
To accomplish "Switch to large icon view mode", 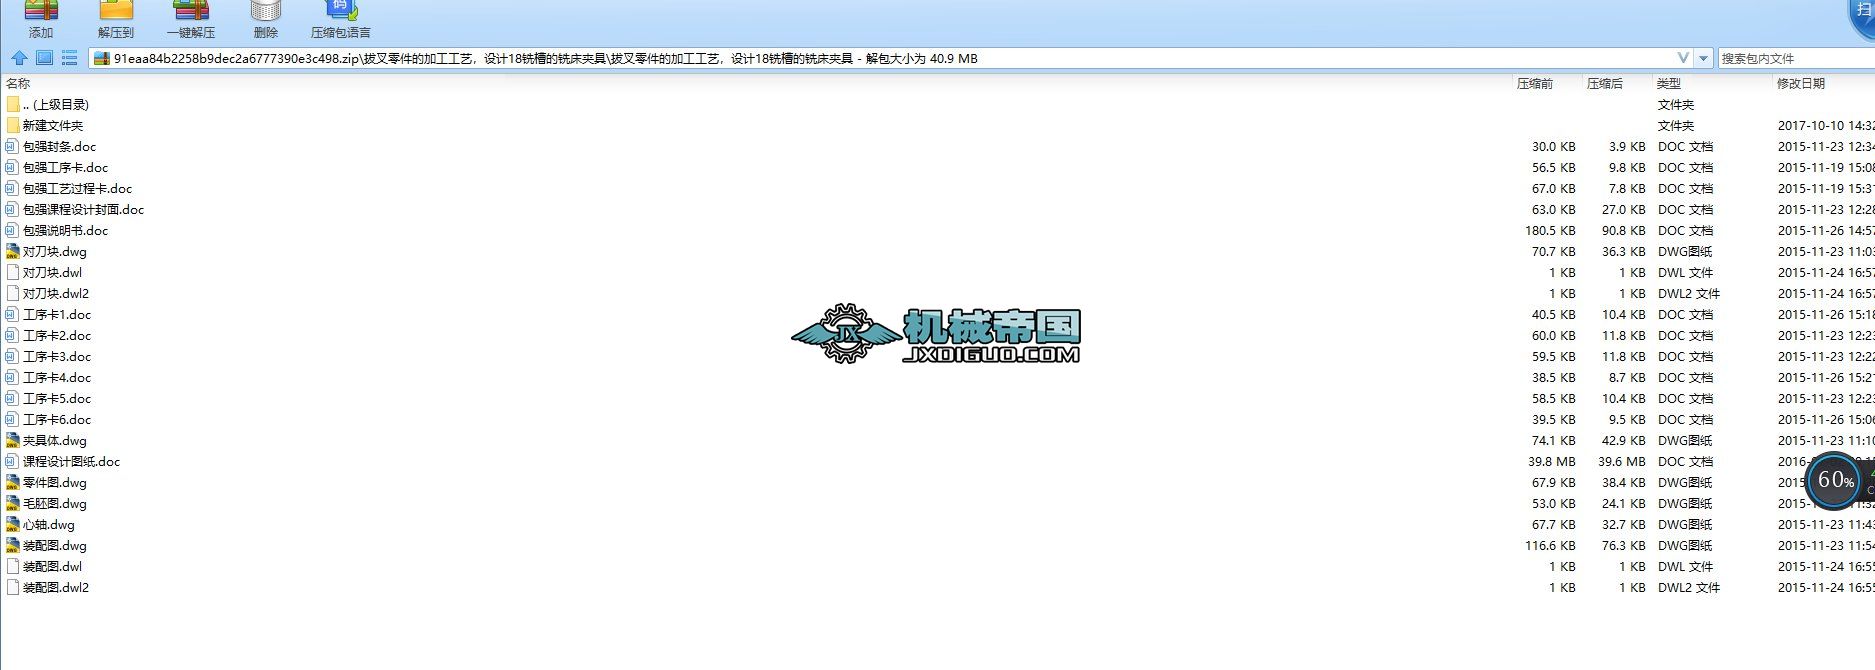I will [x=44, y=58].
